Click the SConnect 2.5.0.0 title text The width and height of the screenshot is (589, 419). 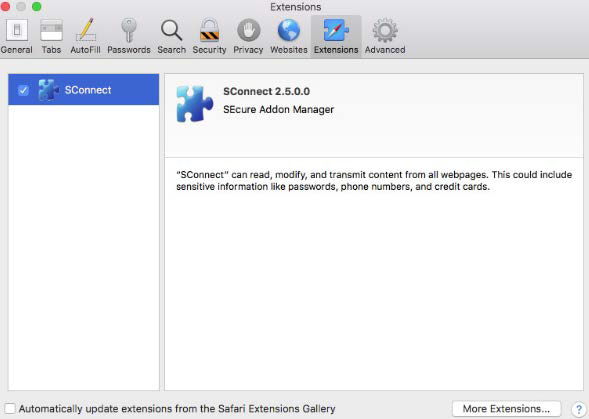click(266, 91)
